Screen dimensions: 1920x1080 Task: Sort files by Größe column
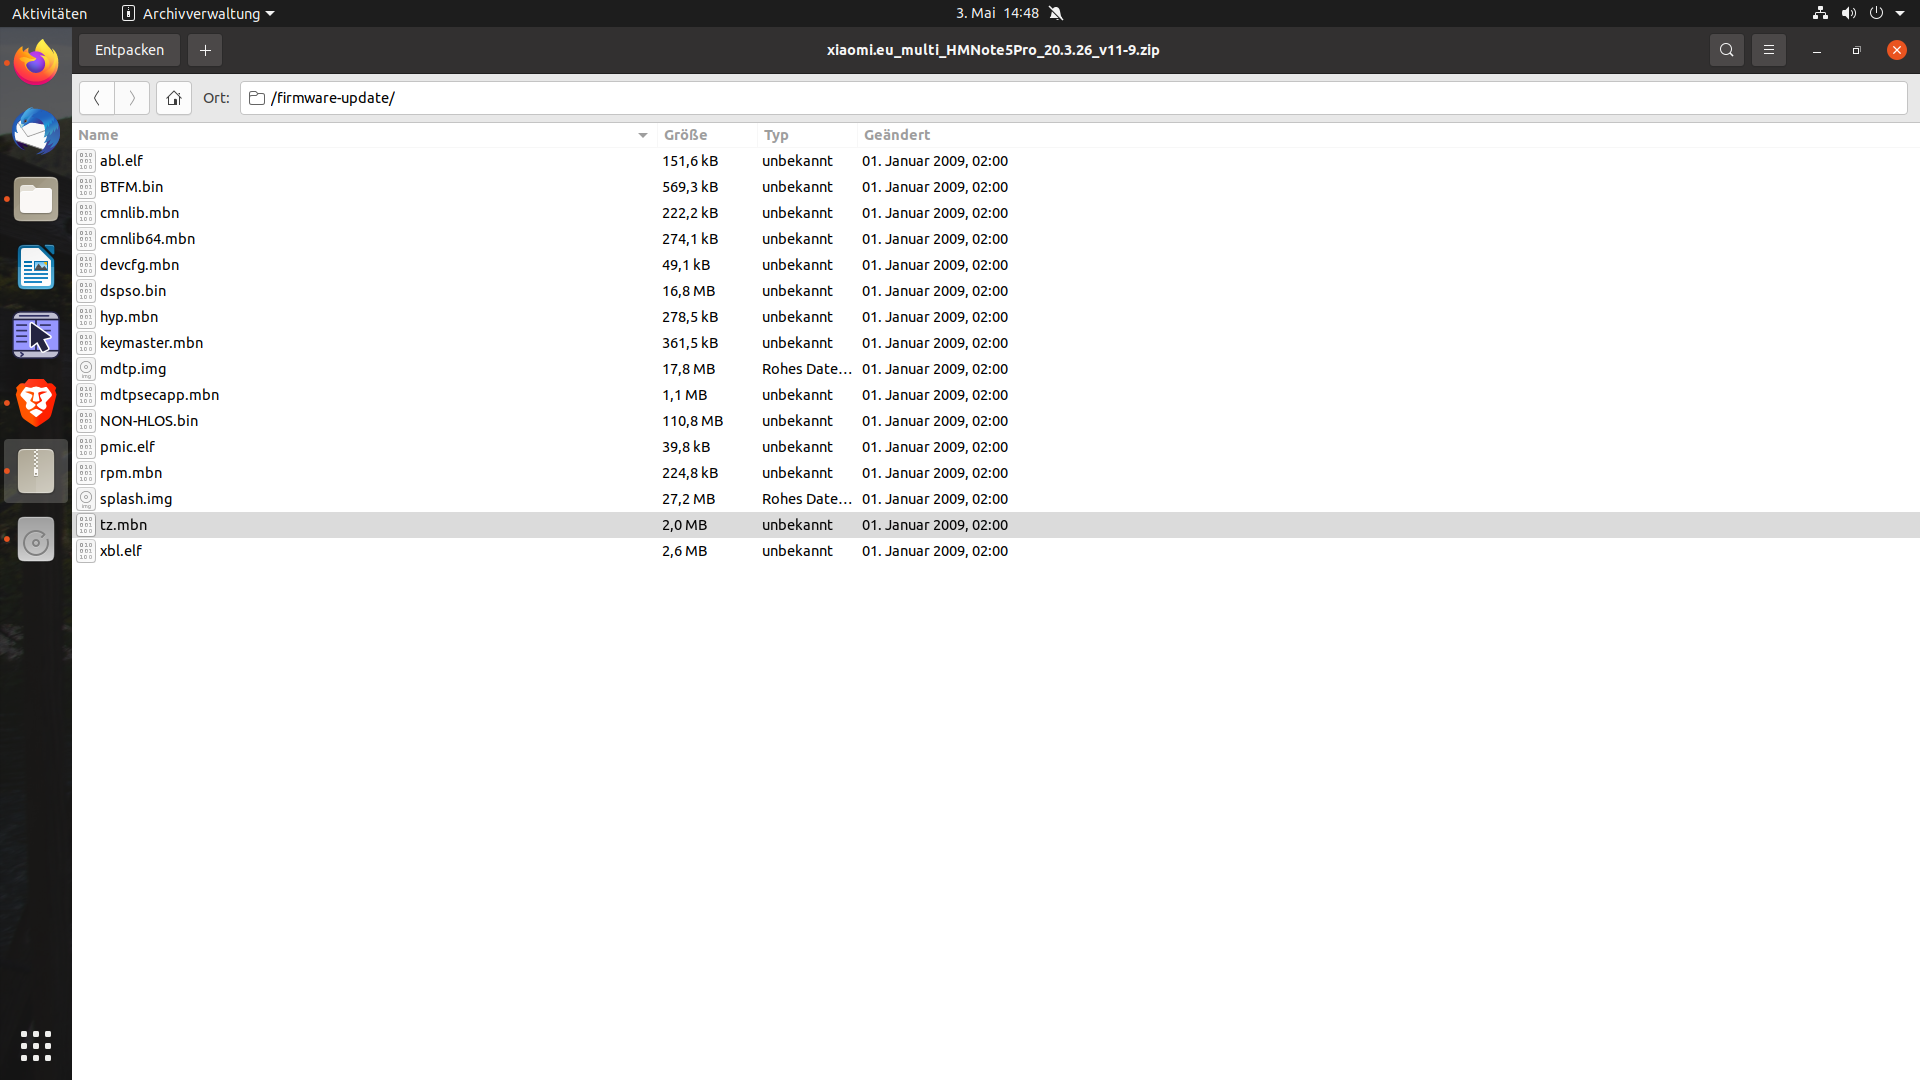coord(707,135)
